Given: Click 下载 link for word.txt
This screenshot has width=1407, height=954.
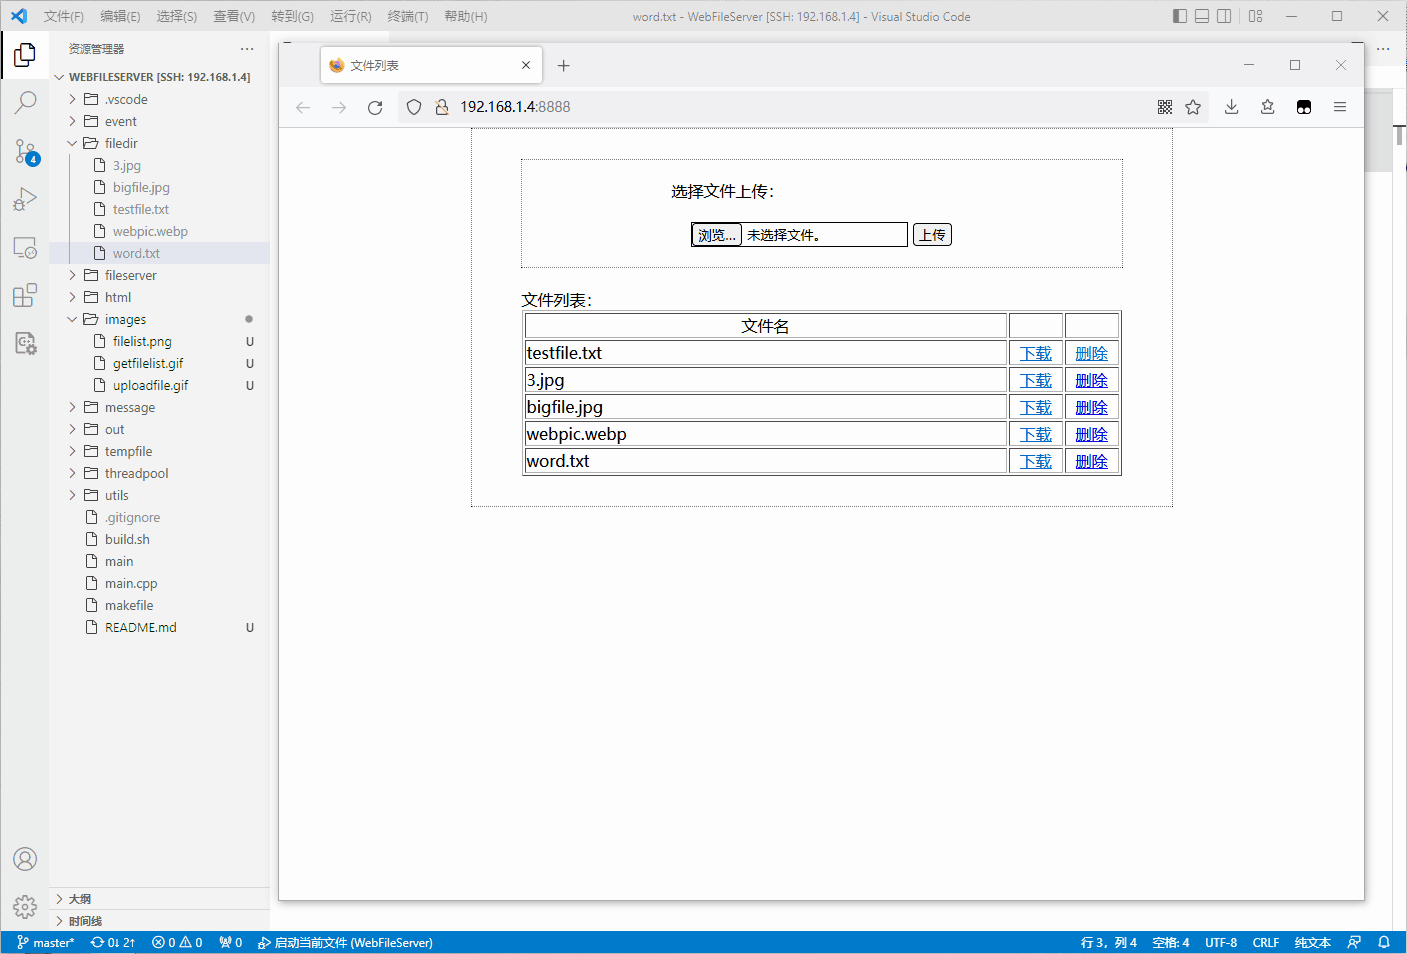Looking at the screenshot, I should [1036, 461].
